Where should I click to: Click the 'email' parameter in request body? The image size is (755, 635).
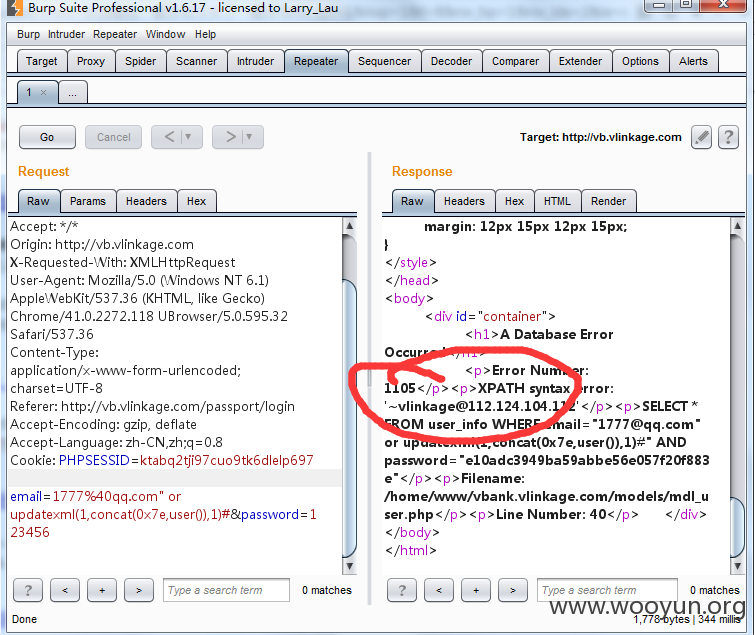(26, 496)
